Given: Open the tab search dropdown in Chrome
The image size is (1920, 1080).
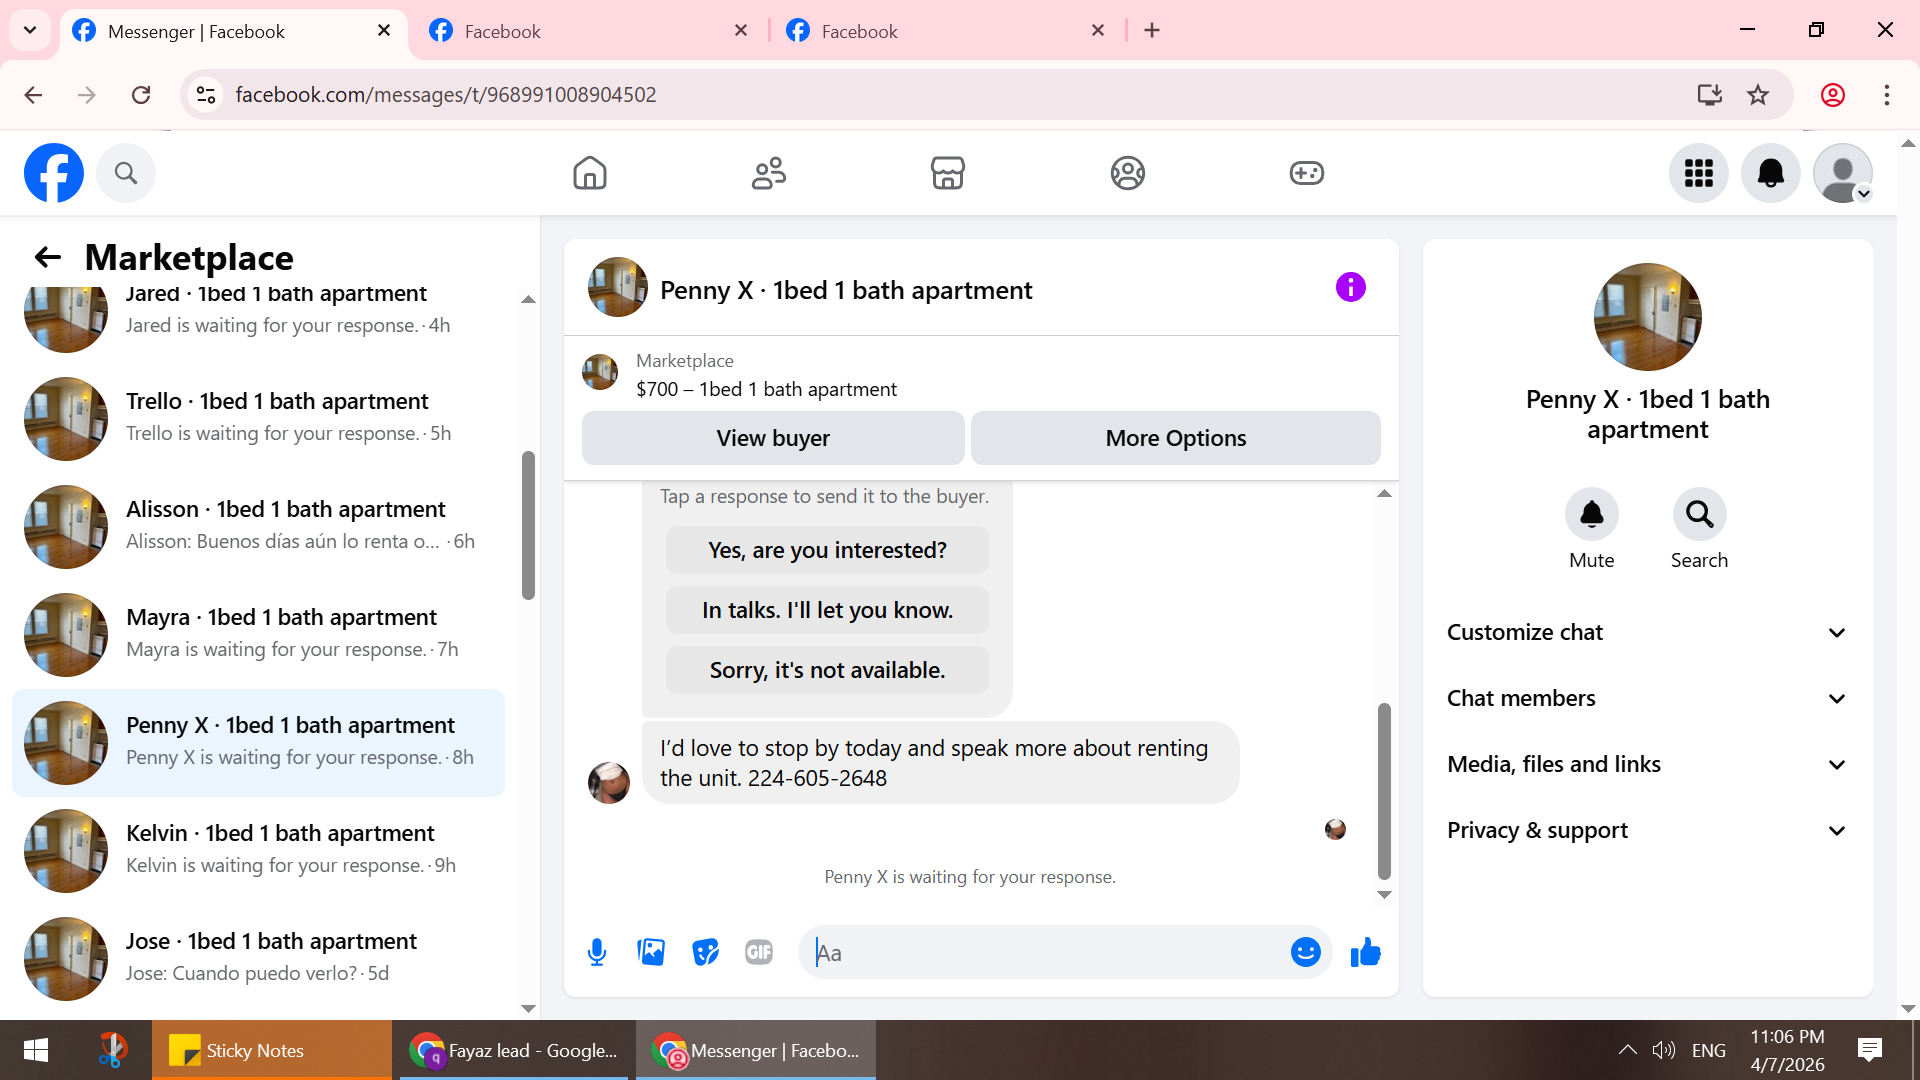Looking at the screenshot, I should point(30,30).
